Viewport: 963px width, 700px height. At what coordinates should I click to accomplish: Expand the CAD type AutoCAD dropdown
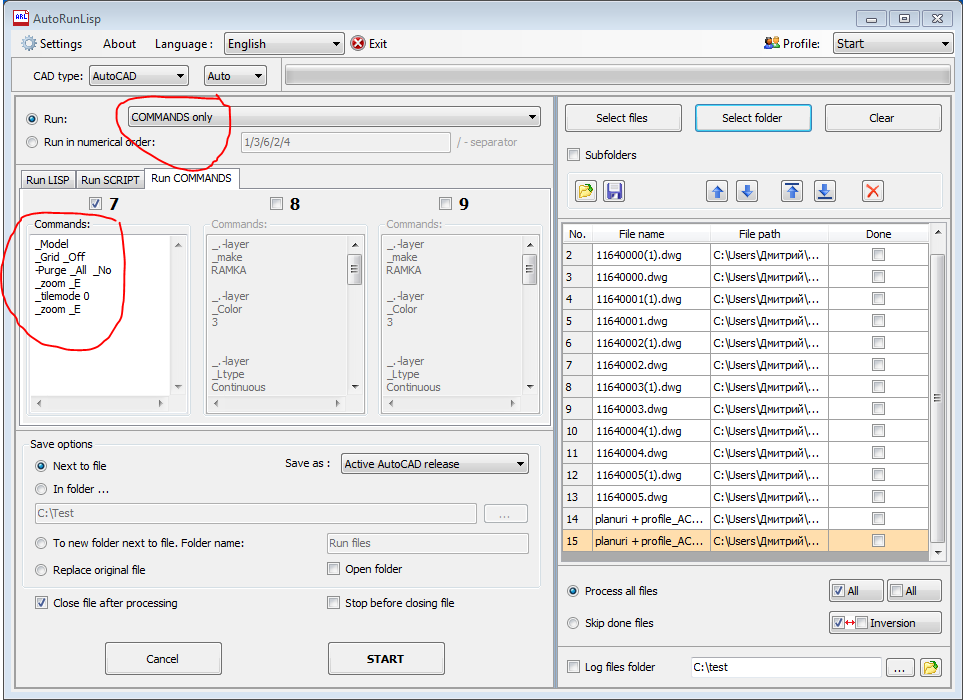point(138,76)
